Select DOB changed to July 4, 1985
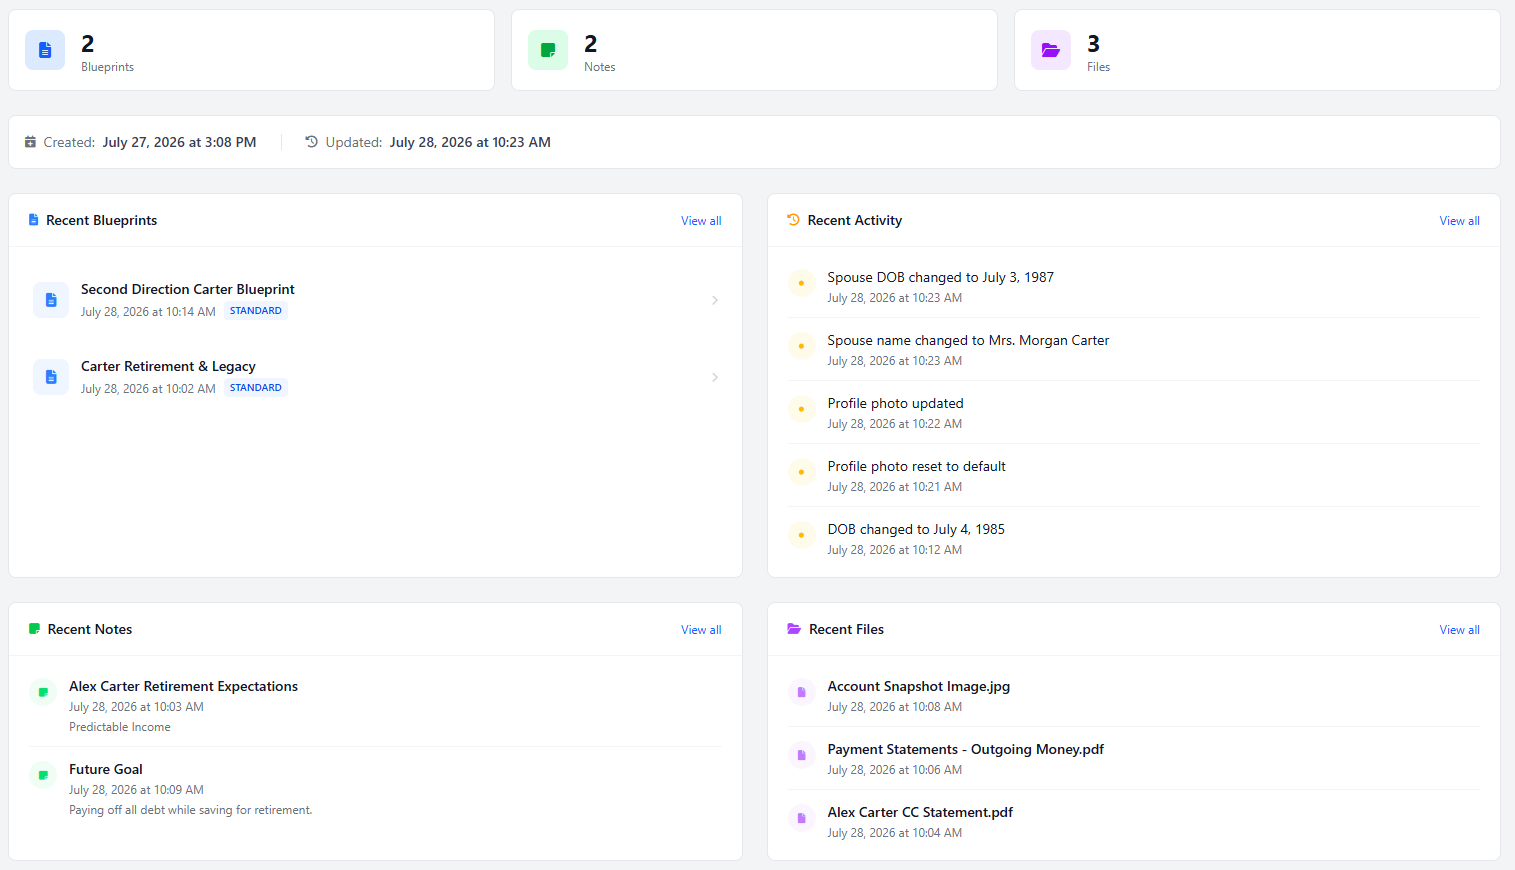This screenshot has width=1515, height=870. tap(916, 529)
